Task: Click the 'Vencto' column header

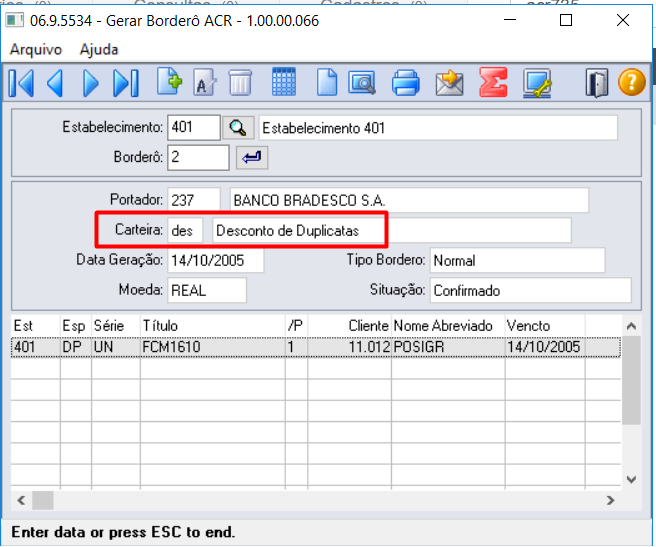Action: (x=545, y=326)
